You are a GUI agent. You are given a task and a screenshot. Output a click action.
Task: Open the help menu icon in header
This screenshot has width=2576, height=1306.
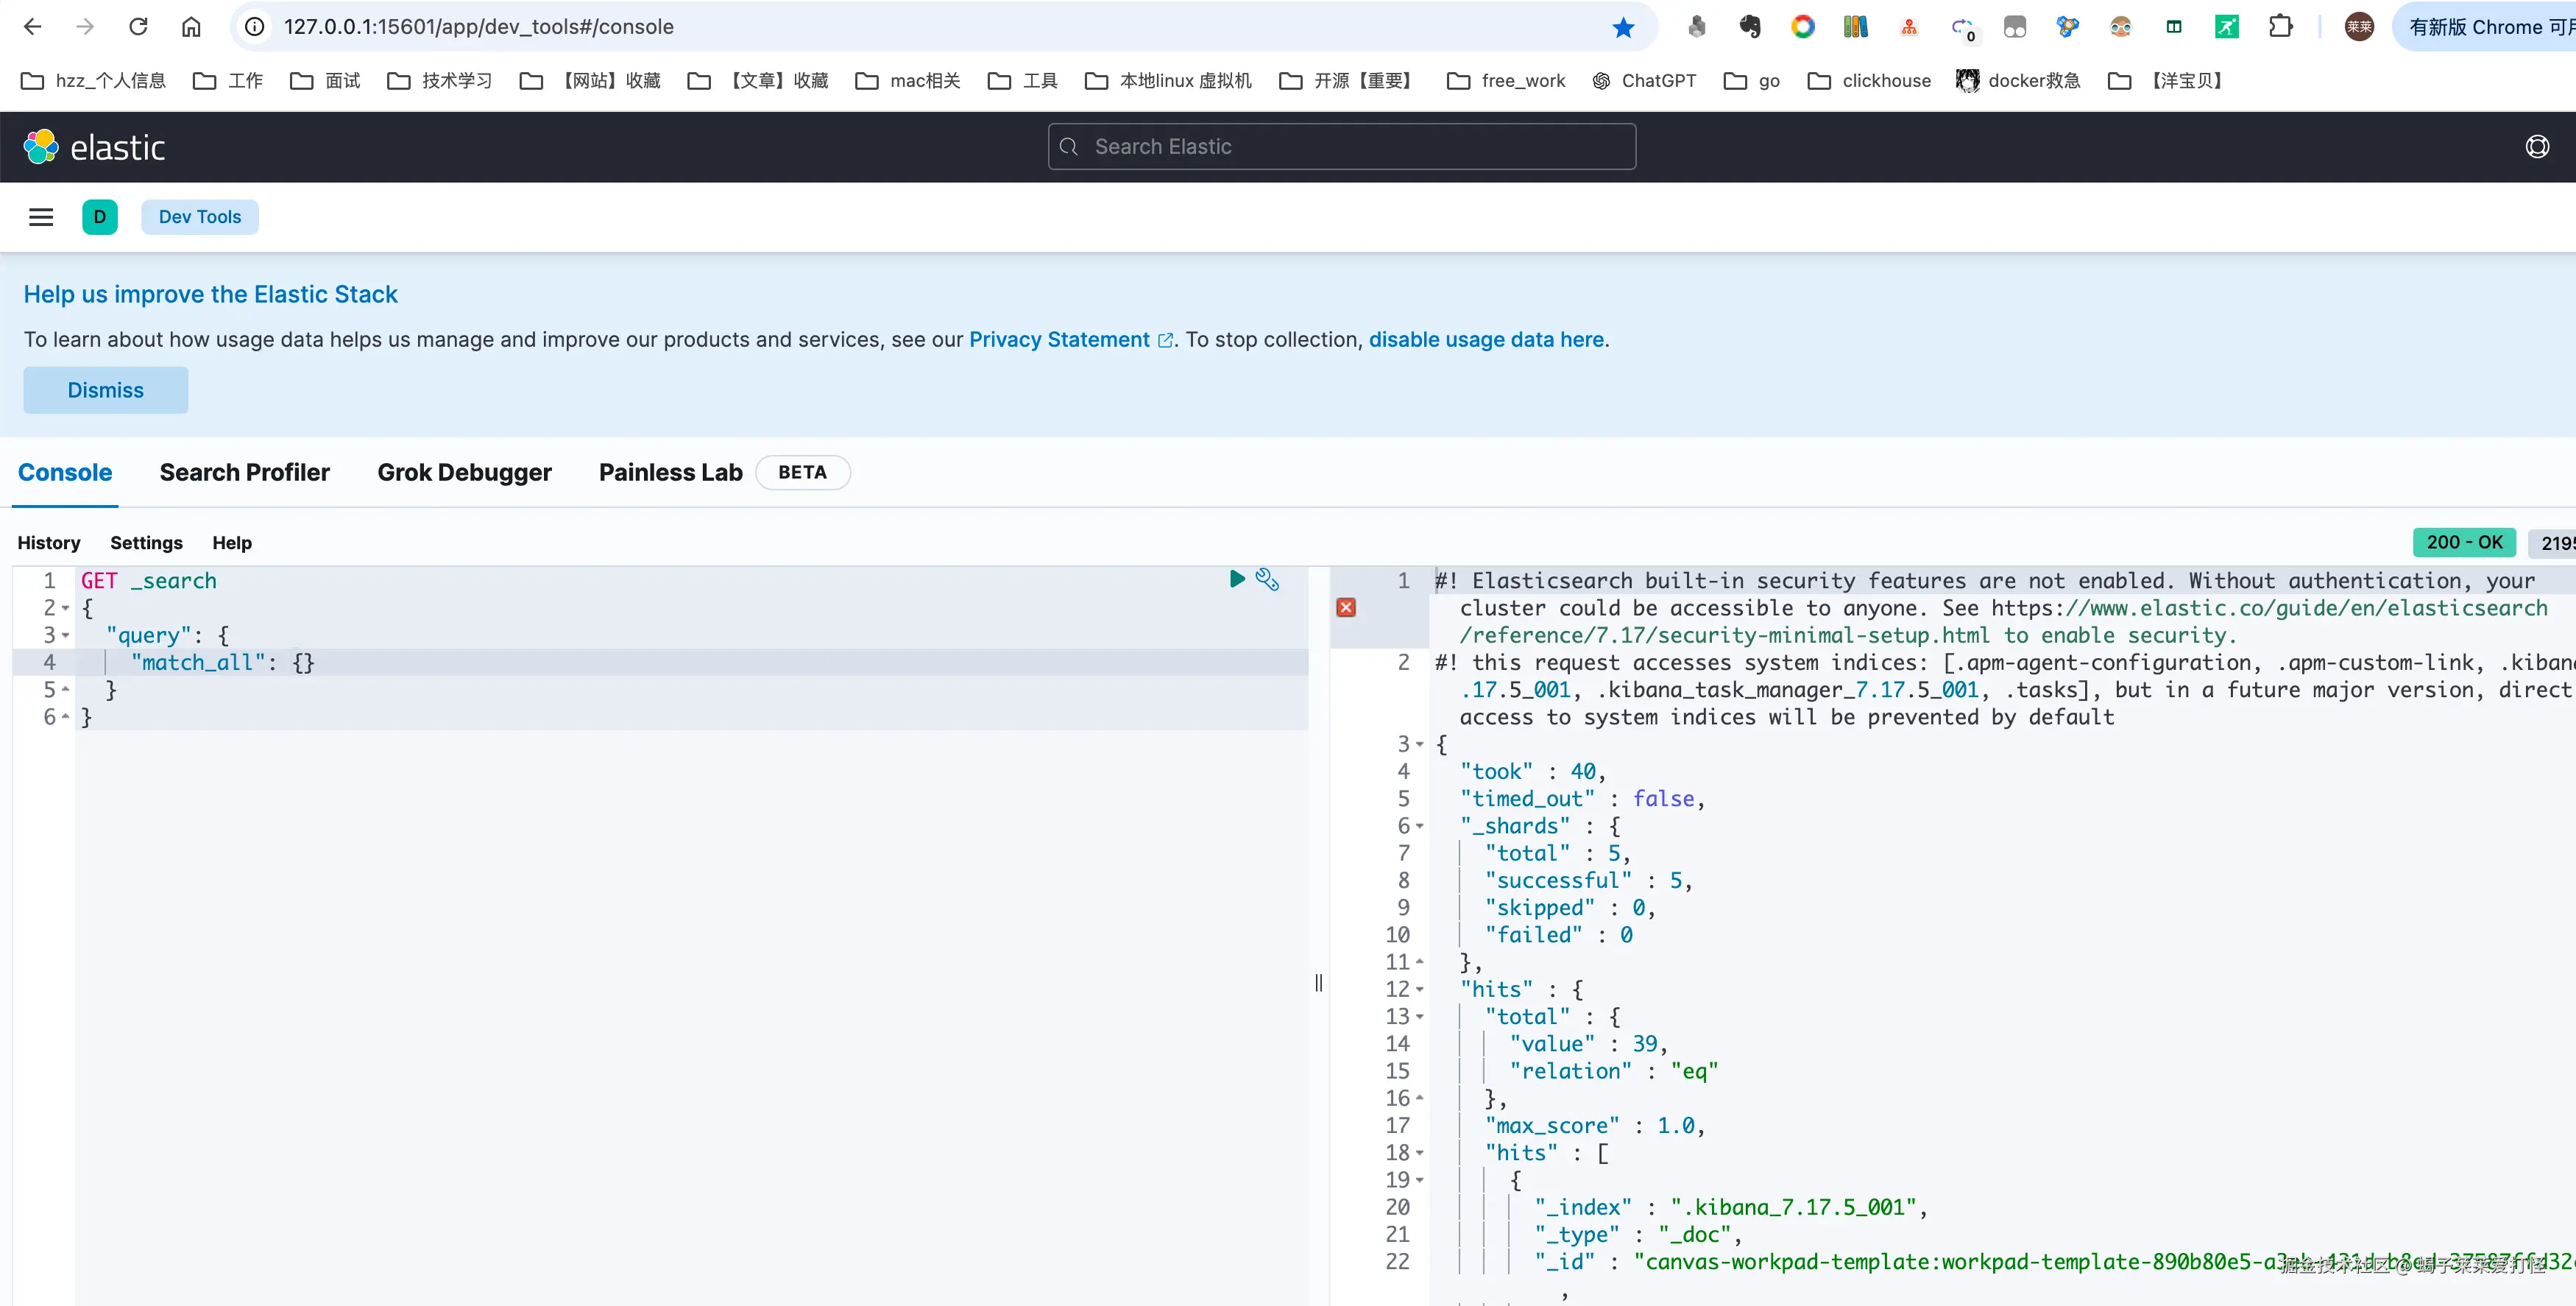pyautogui.click(x=2537, y=147)
